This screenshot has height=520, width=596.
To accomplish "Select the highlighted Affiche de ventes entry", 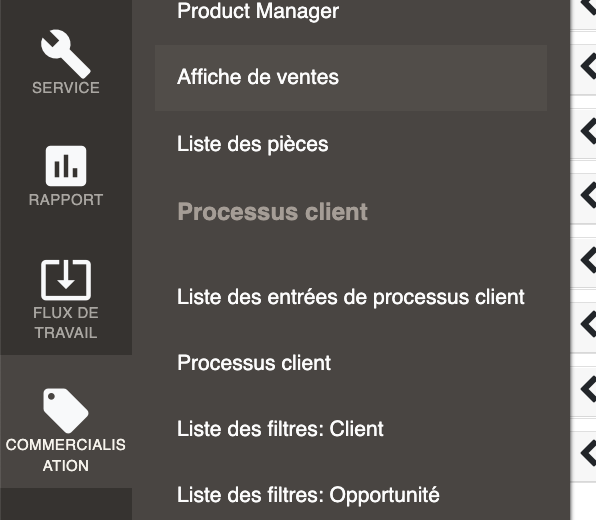I will 351,78.
